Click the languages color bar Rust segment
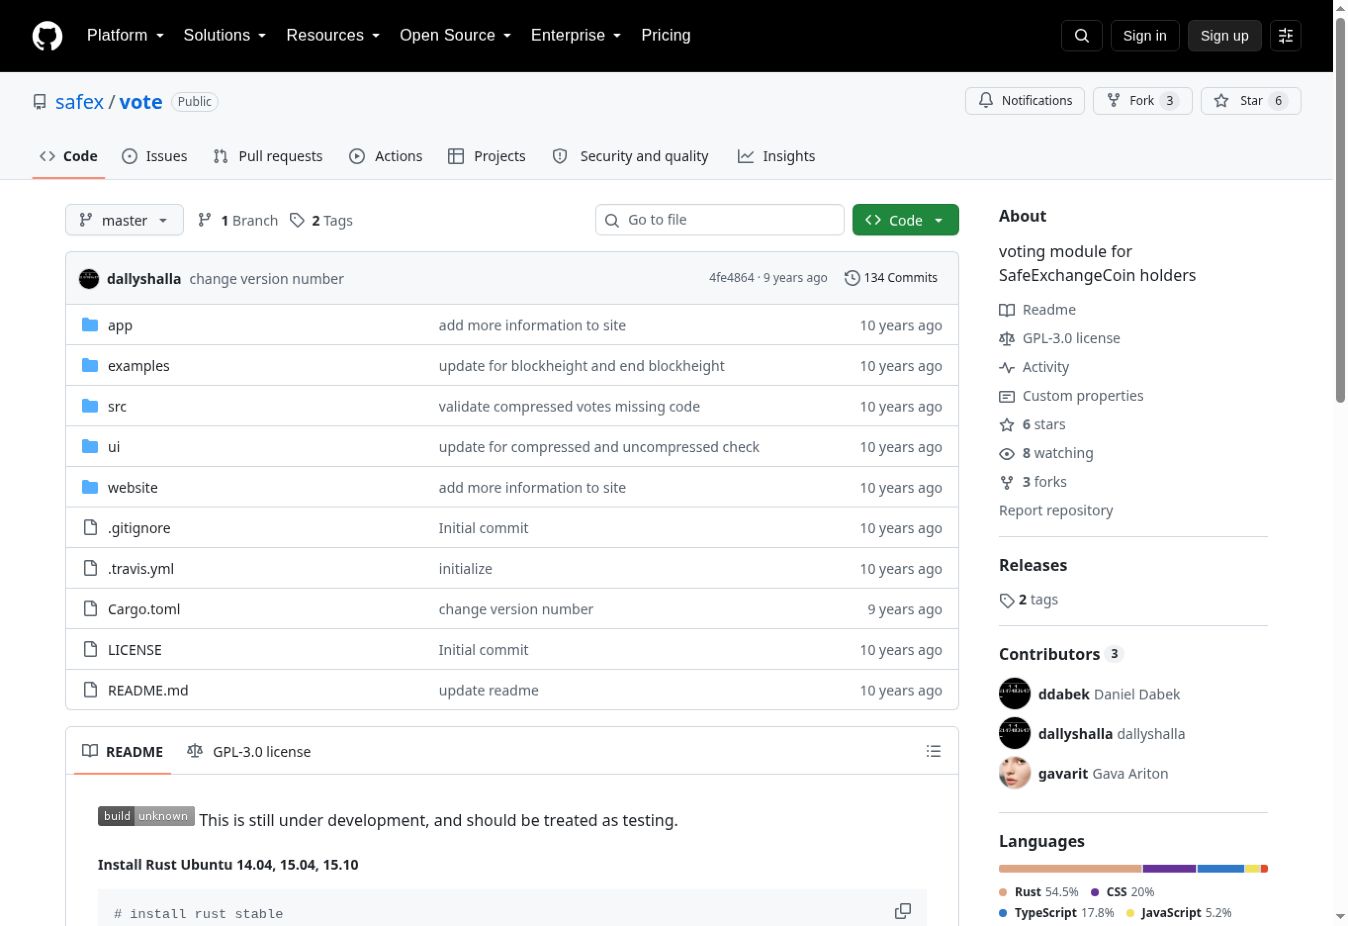Screen dimensions: 1348x926 [1070, 869]
